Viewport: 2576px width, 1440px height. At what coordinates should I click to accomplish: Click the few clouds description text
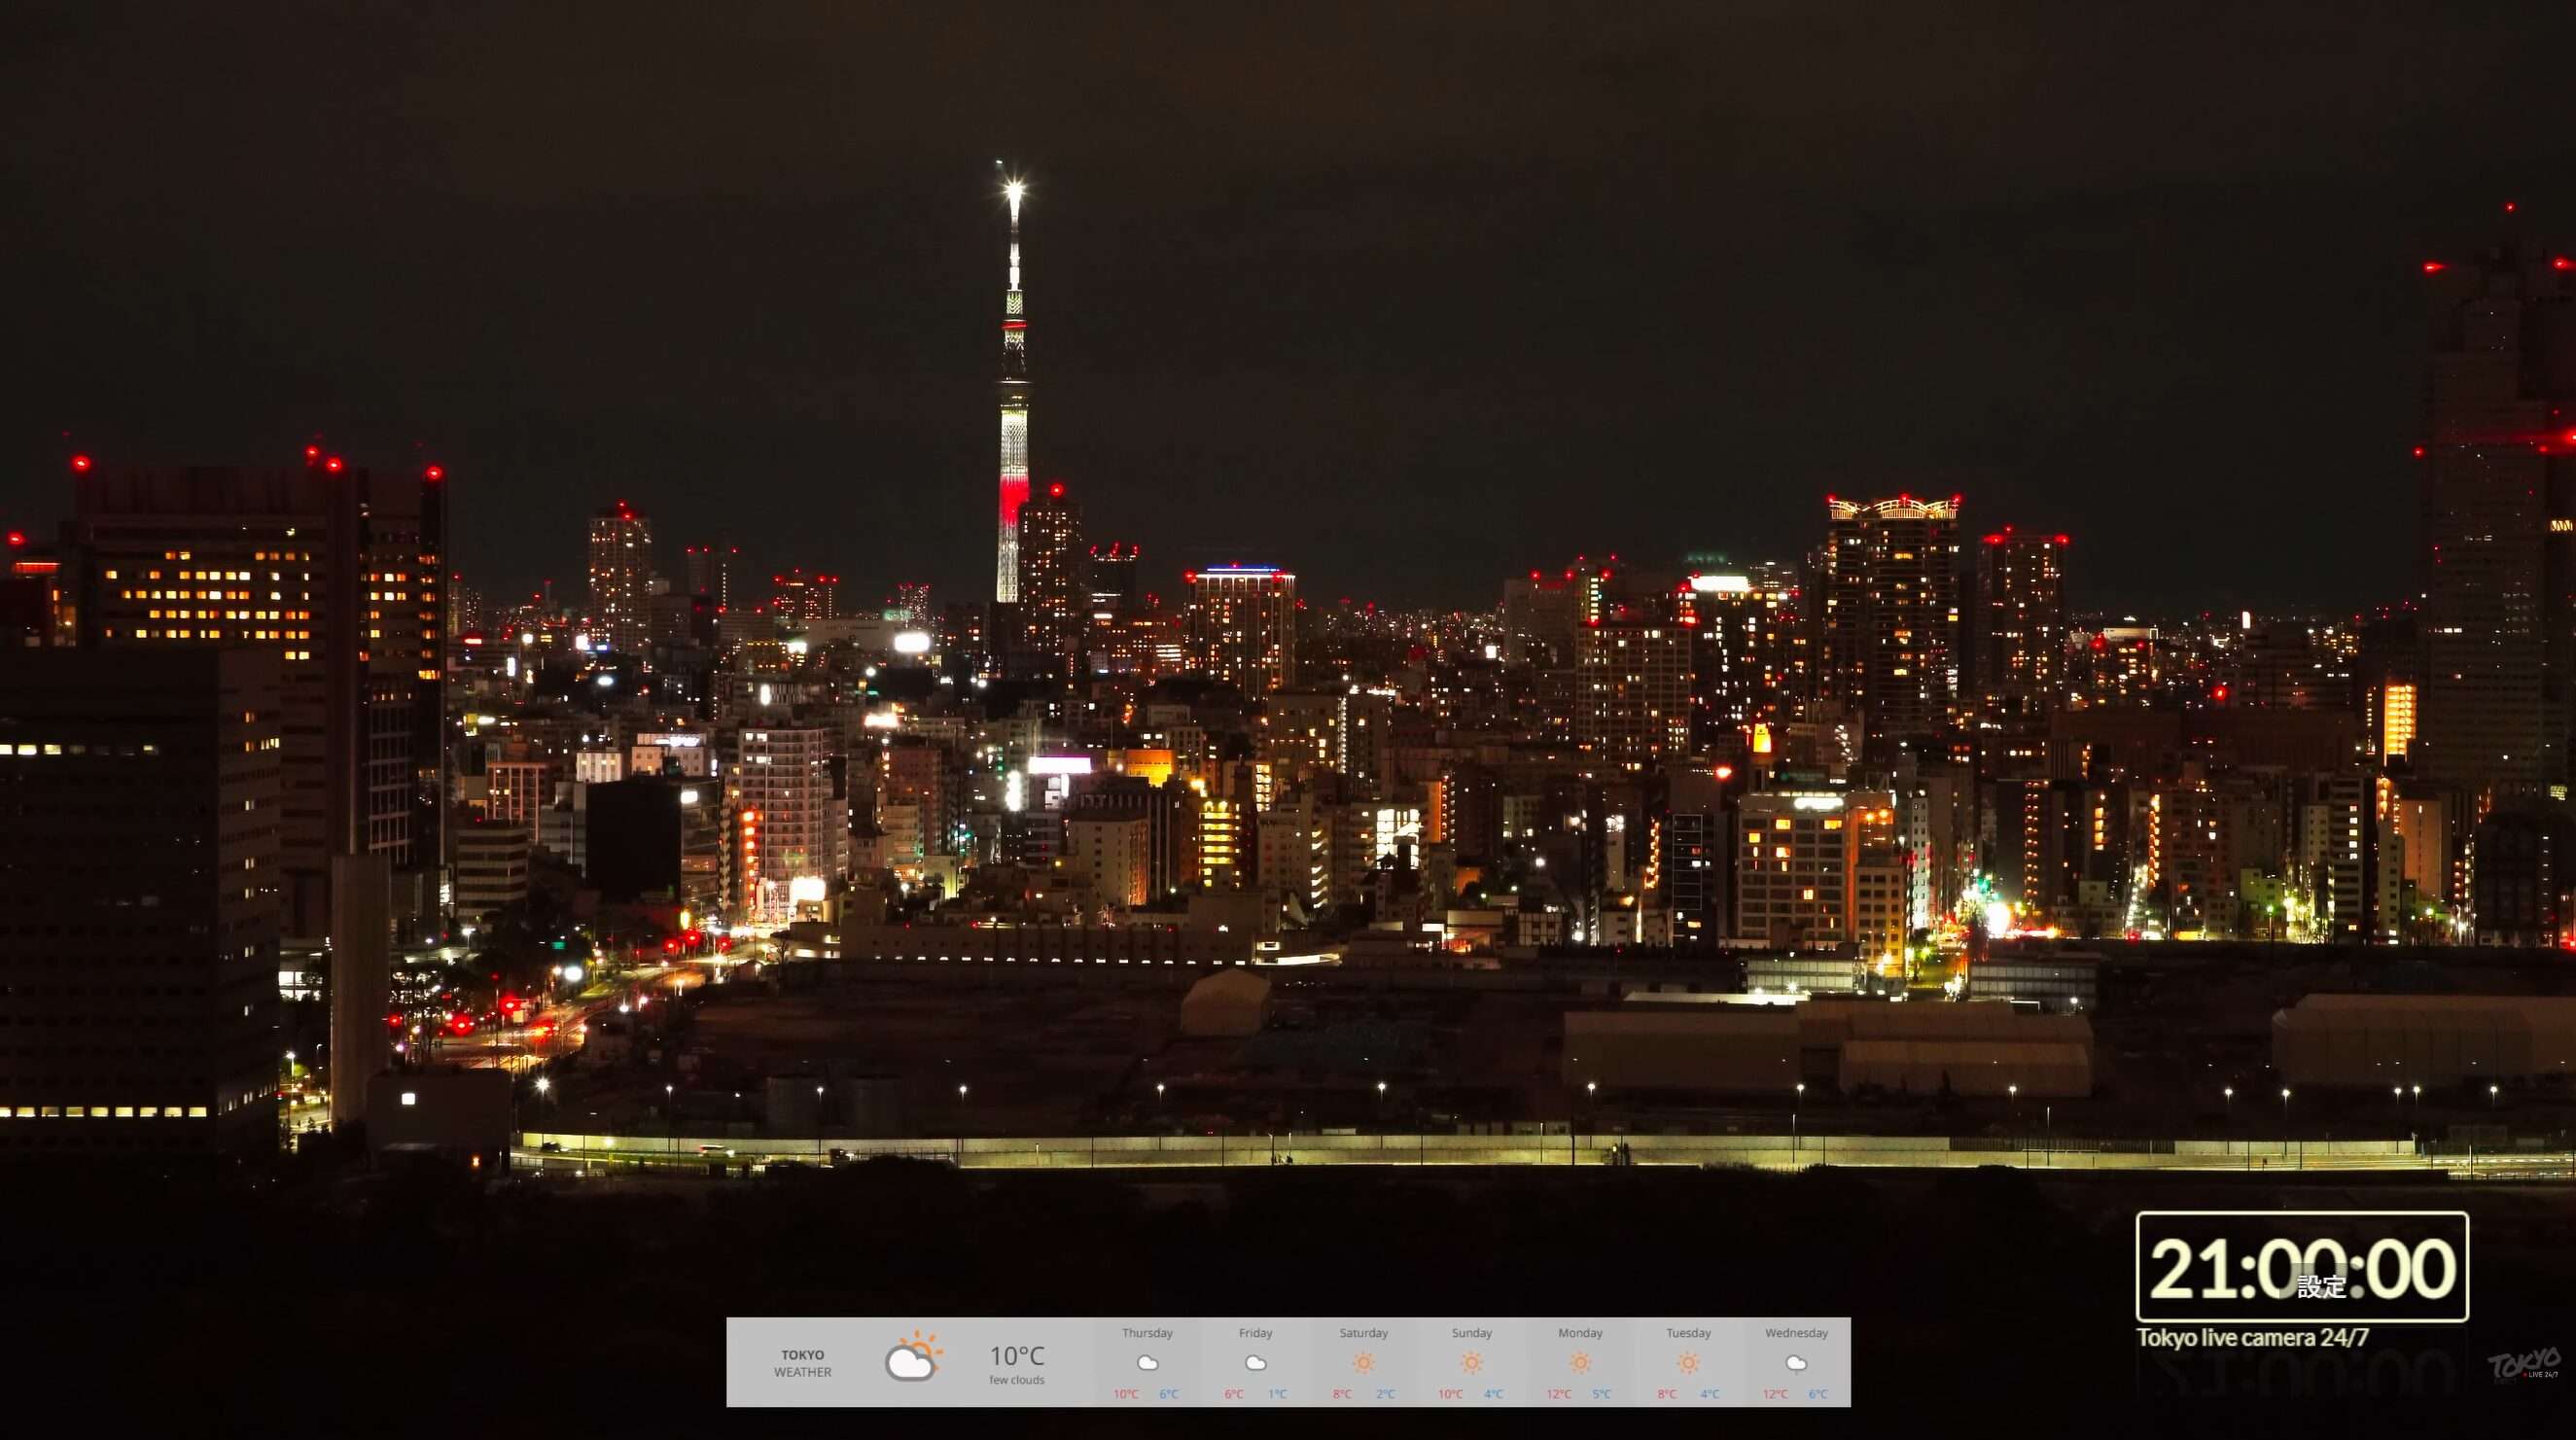click(1016, 1380)
